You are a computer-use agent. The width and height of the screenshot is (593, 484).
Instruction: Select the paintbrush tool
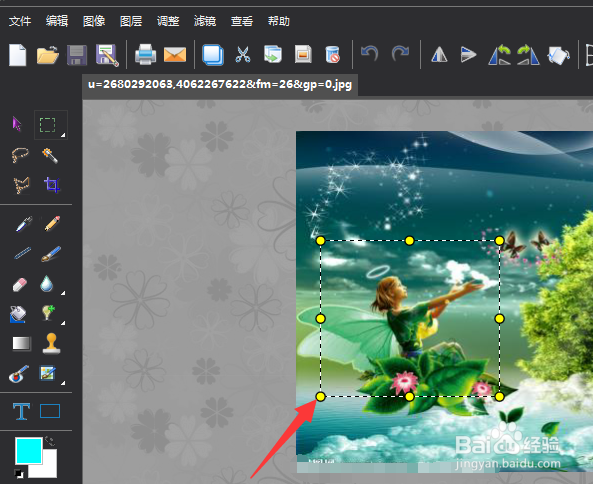click(x=51, y=254)
